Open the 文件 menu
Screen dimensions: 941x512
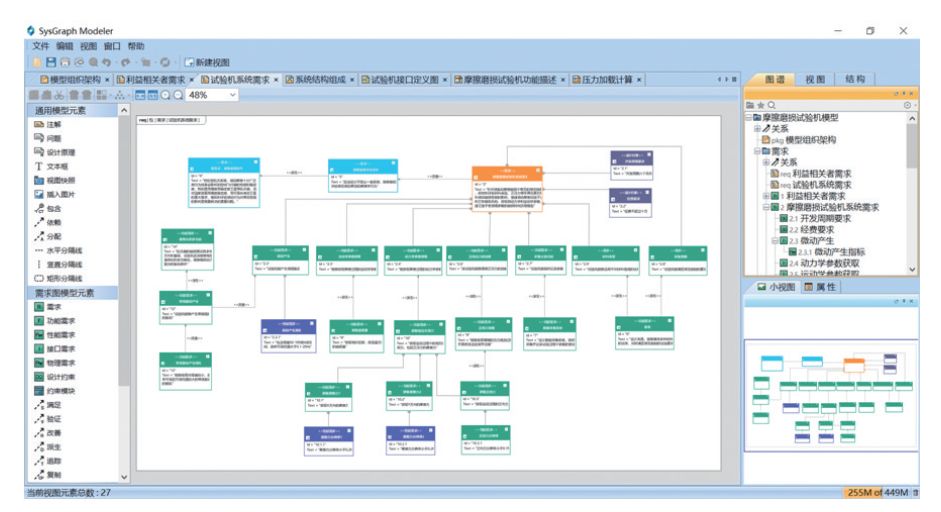[x=40, y=46]
